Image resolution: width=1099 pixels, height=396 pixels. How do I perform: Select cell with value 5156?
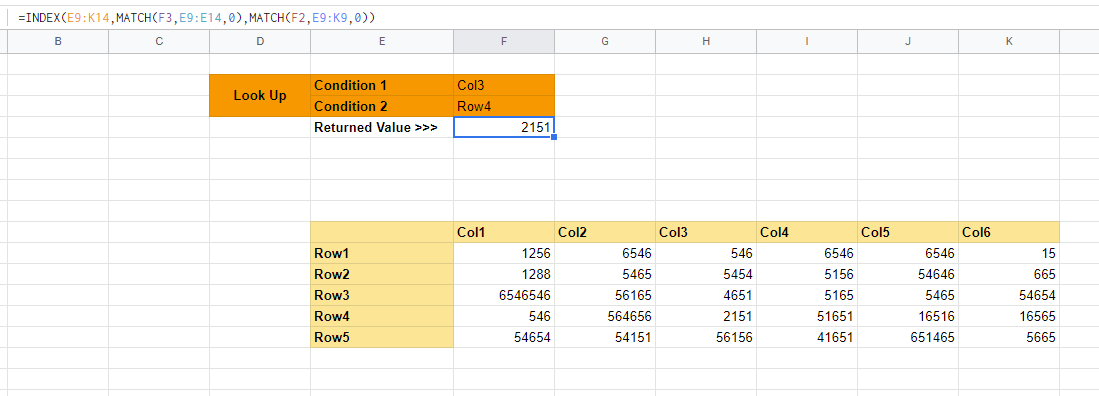pyautogui.click(x=807, y=274)
